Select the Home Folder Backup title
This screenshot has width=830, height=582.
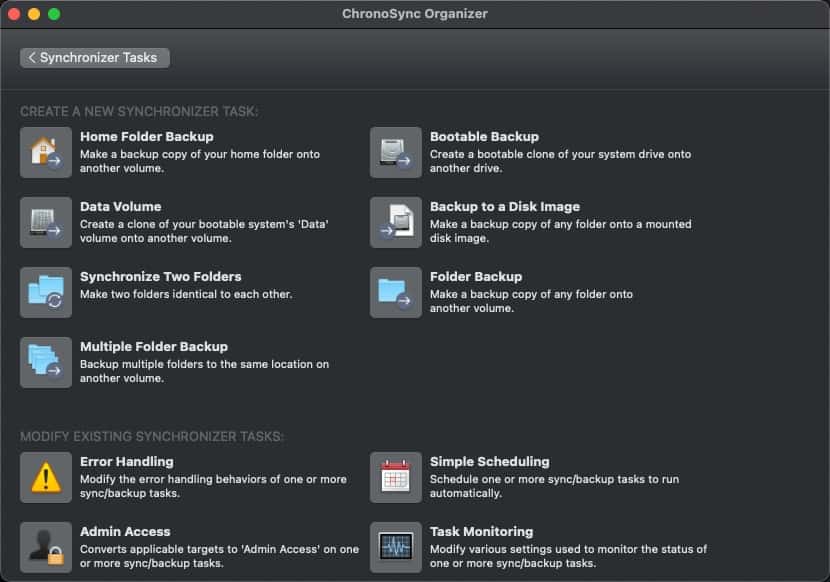147,137
